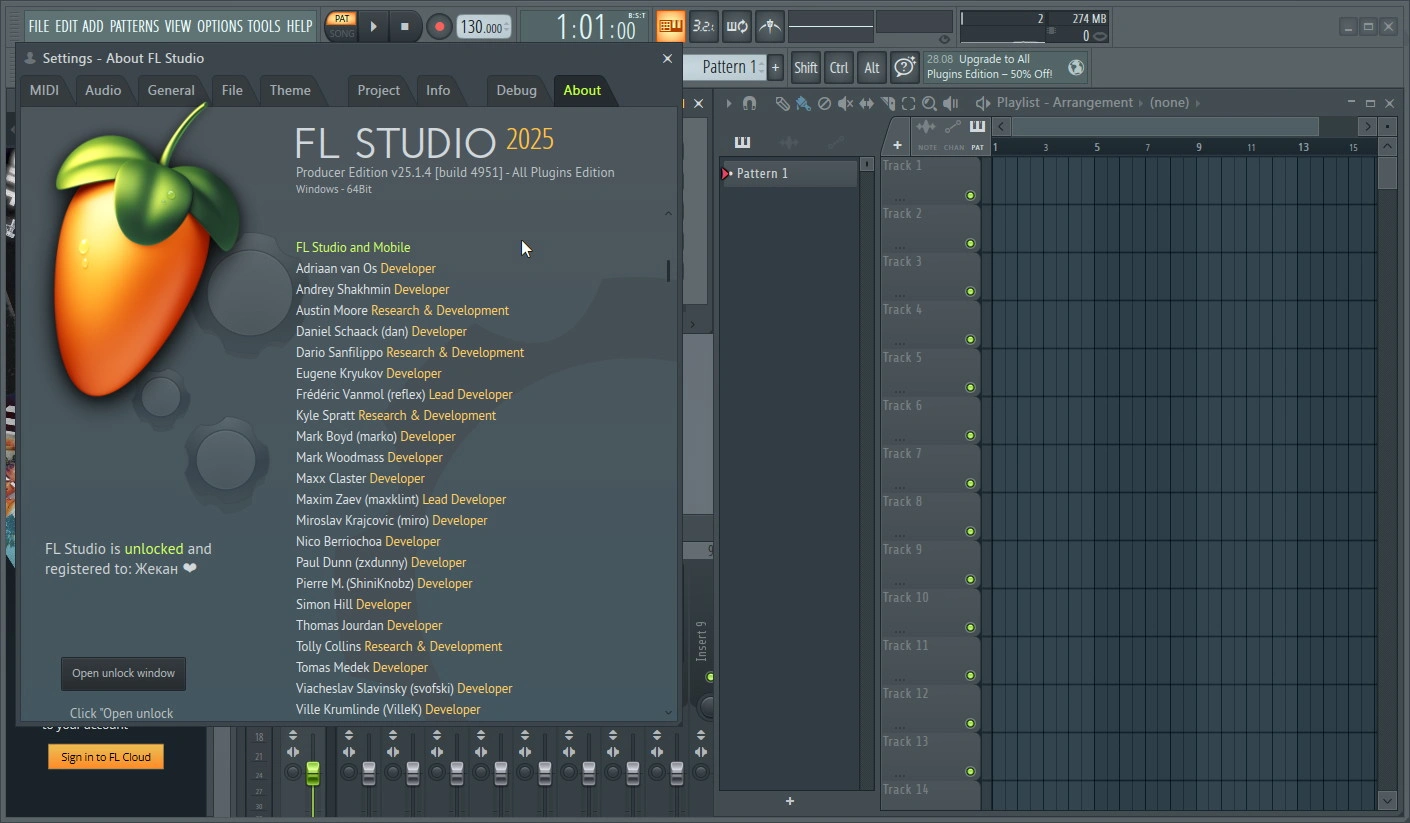Select Pattern 1 in the picker
Screen dimensions: 1410x823
tap(790, 173)
